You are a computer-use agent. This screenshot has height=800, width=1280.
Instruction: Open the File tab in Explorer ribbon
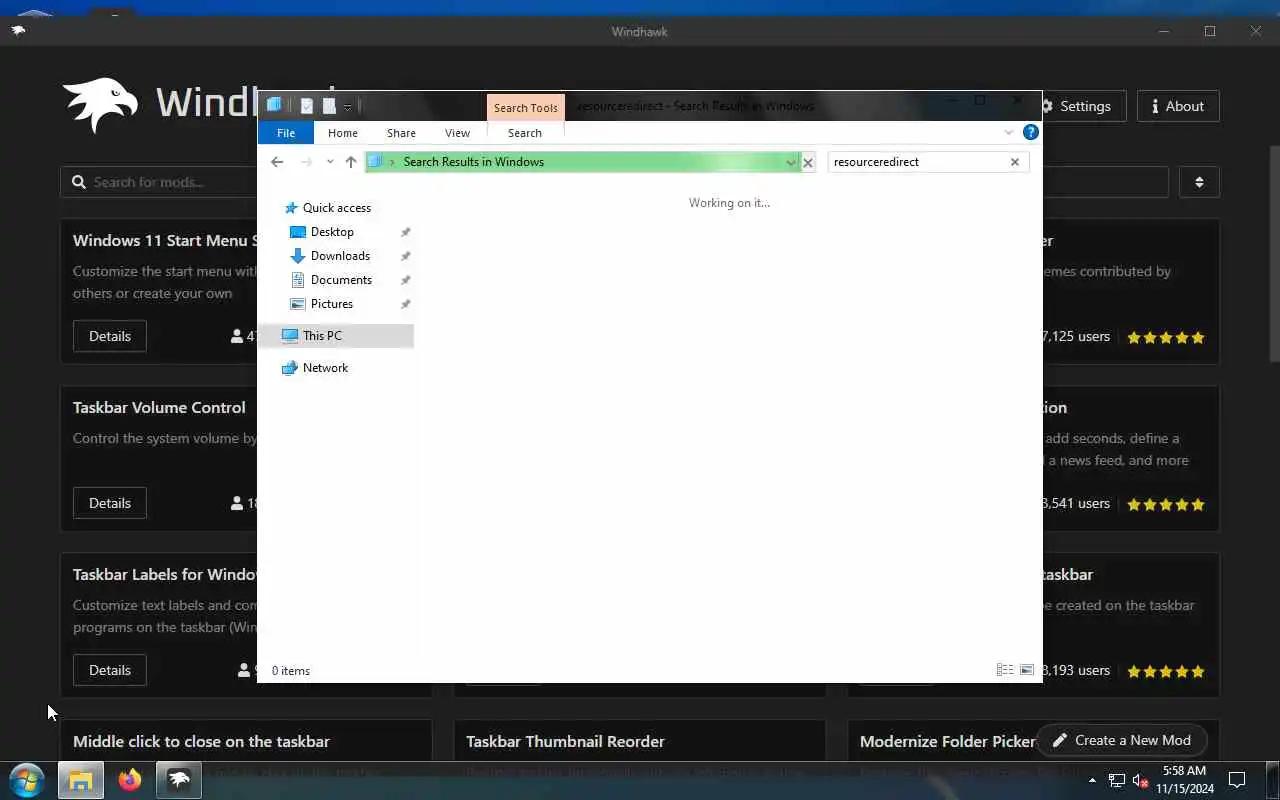tap(285, 133)
